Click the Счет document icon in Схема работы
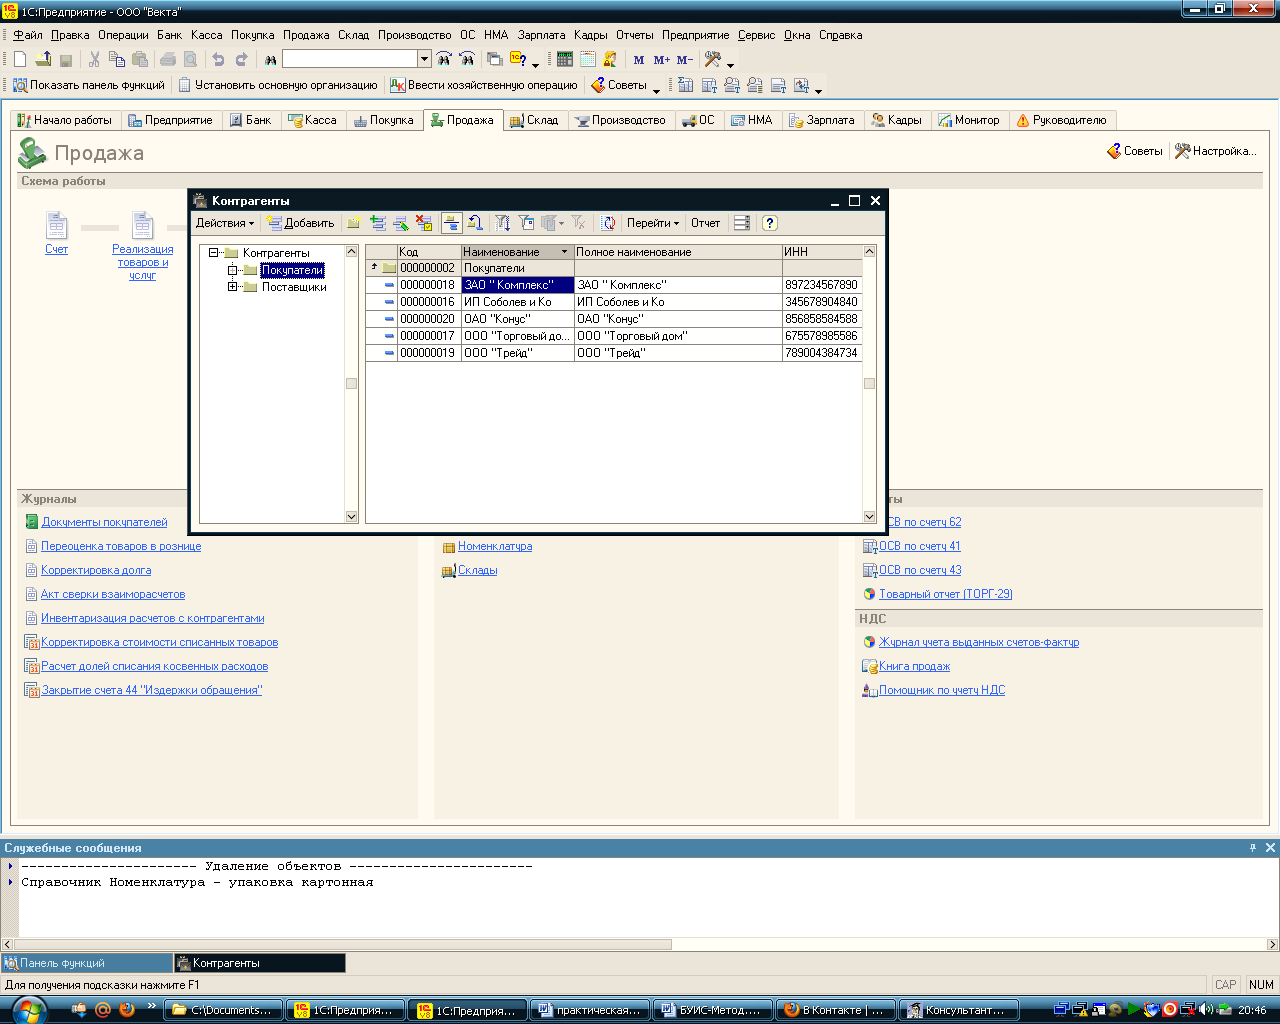 click(57, 225)
